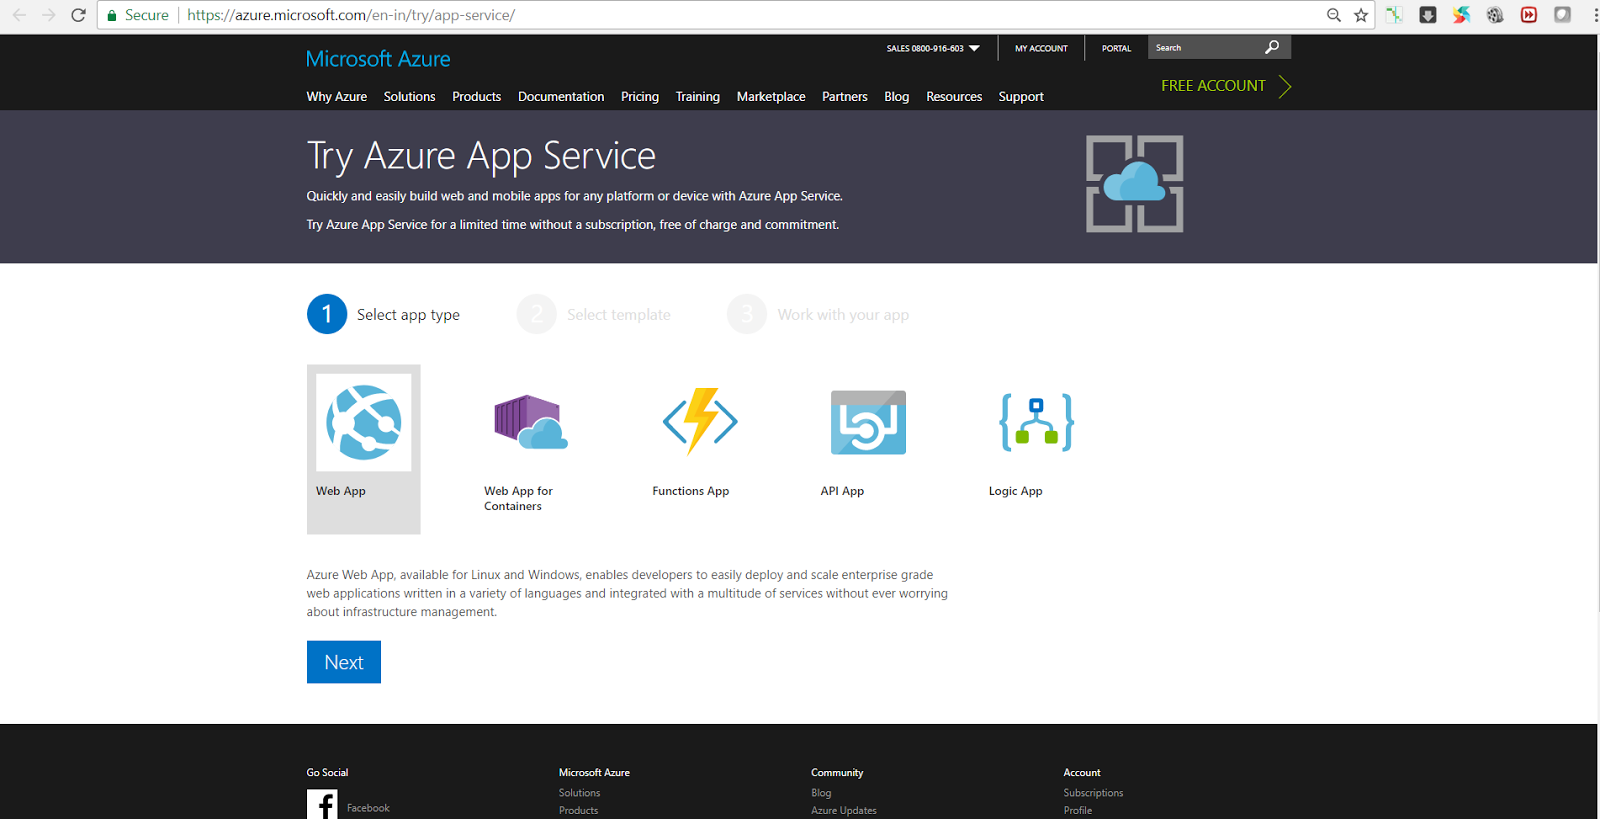Viewport: 1600px width, 819px height.
Task: Click the browser address bar URL
Action: tap(351, 15)
